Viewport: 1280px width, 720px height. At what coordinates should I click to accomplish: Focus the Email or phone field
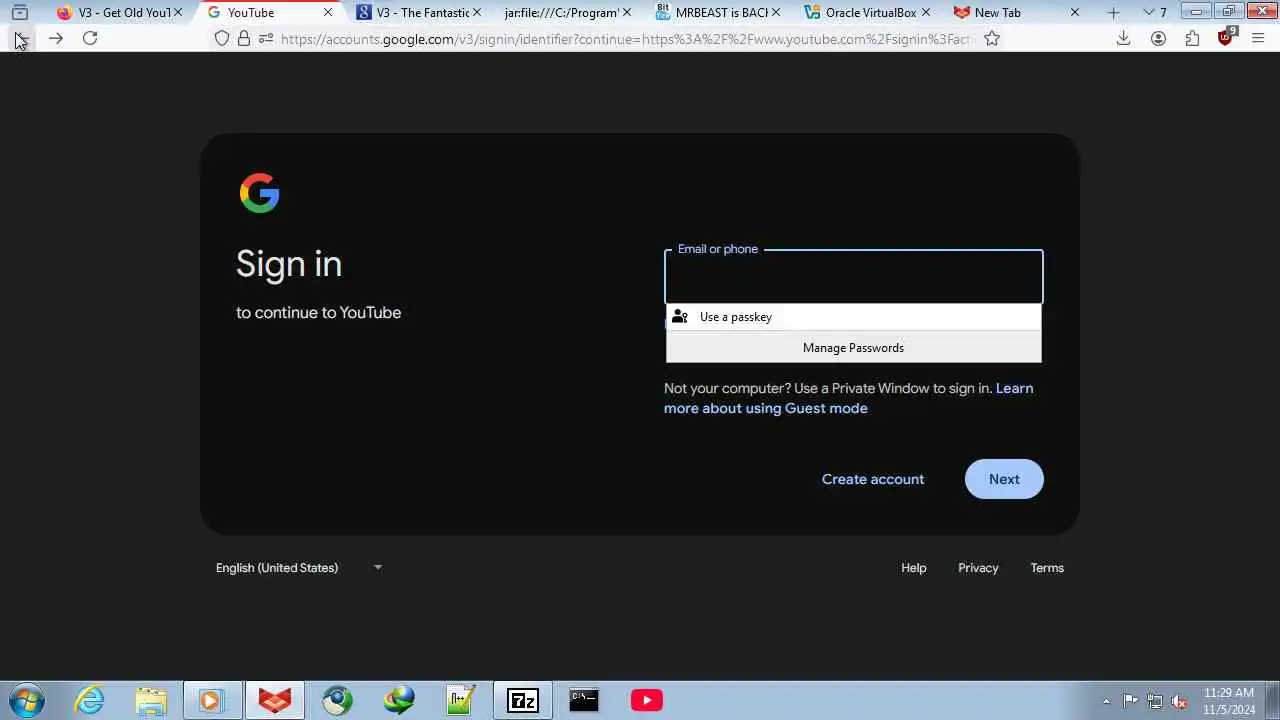click(x=854, y=277)
